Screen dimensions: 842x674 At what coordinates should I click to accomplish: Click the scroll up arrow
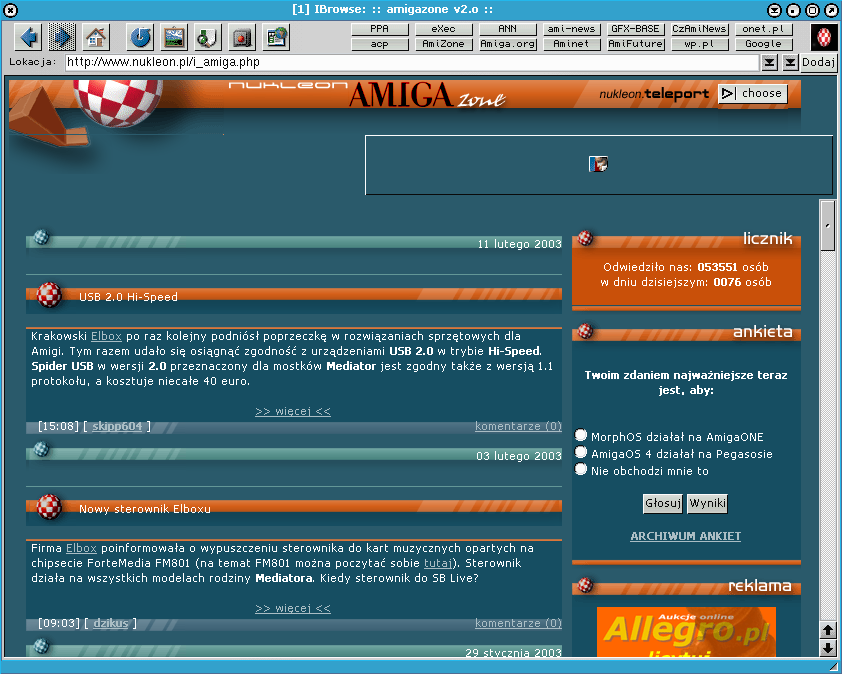pyautogui.click(x=828, y=630)
